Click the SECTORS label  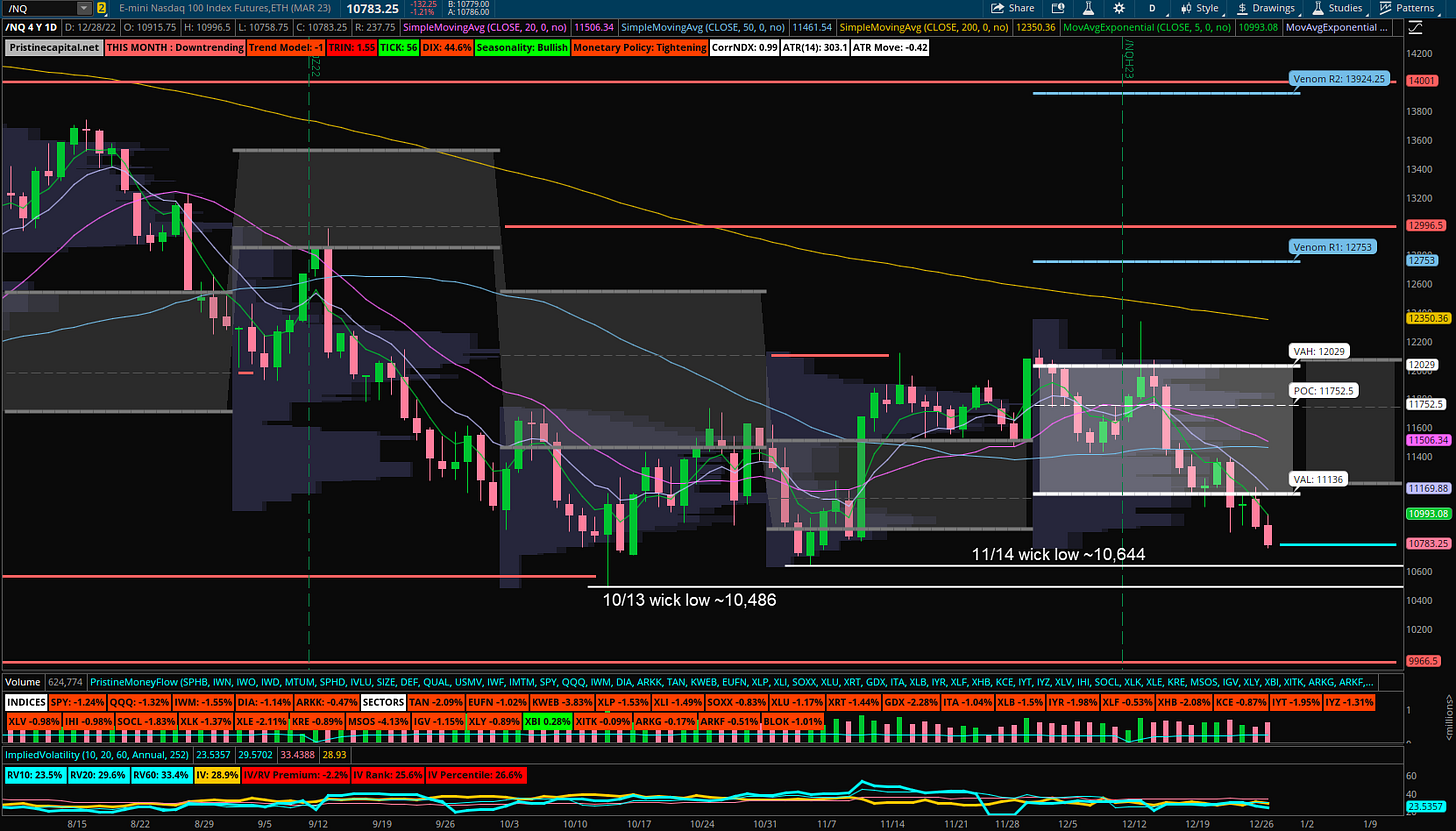click(383, 702)
